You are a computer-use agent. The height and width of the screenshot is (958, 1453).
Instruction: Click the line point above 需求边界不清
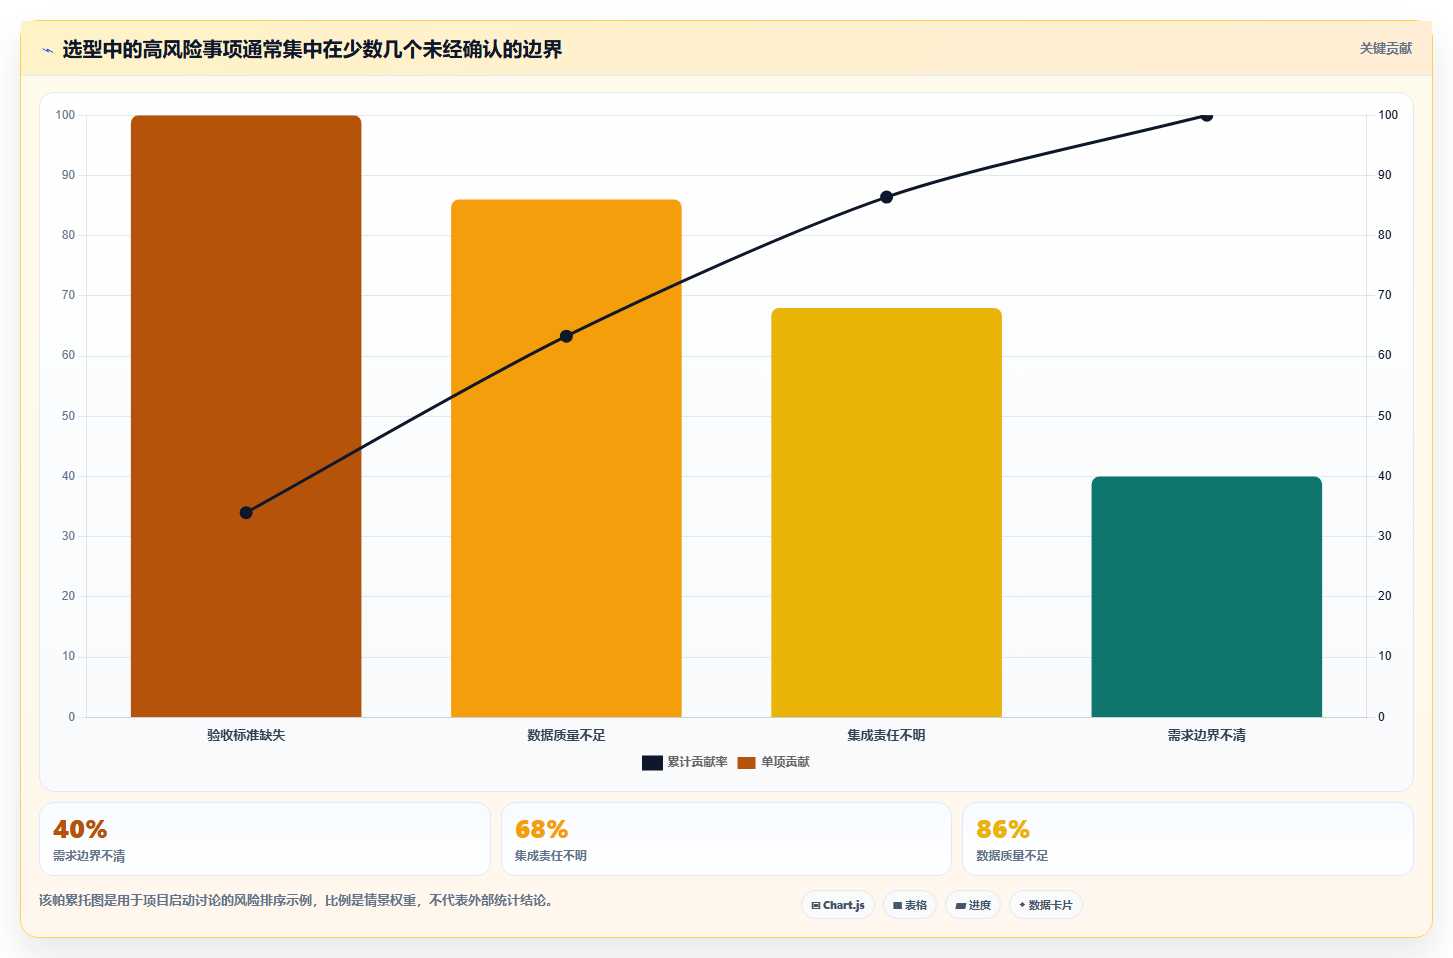point(1206,116)
